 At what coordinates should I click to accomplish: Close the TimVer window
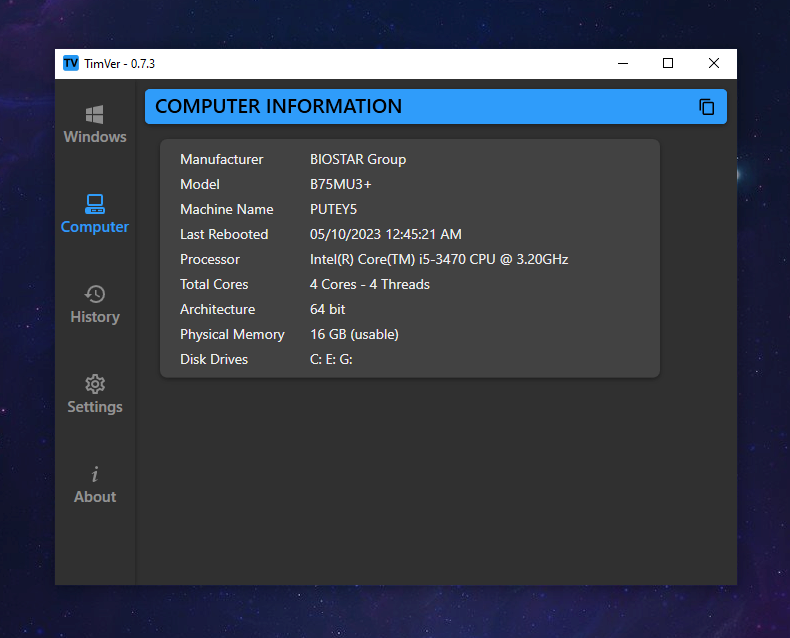coord(714,63)
